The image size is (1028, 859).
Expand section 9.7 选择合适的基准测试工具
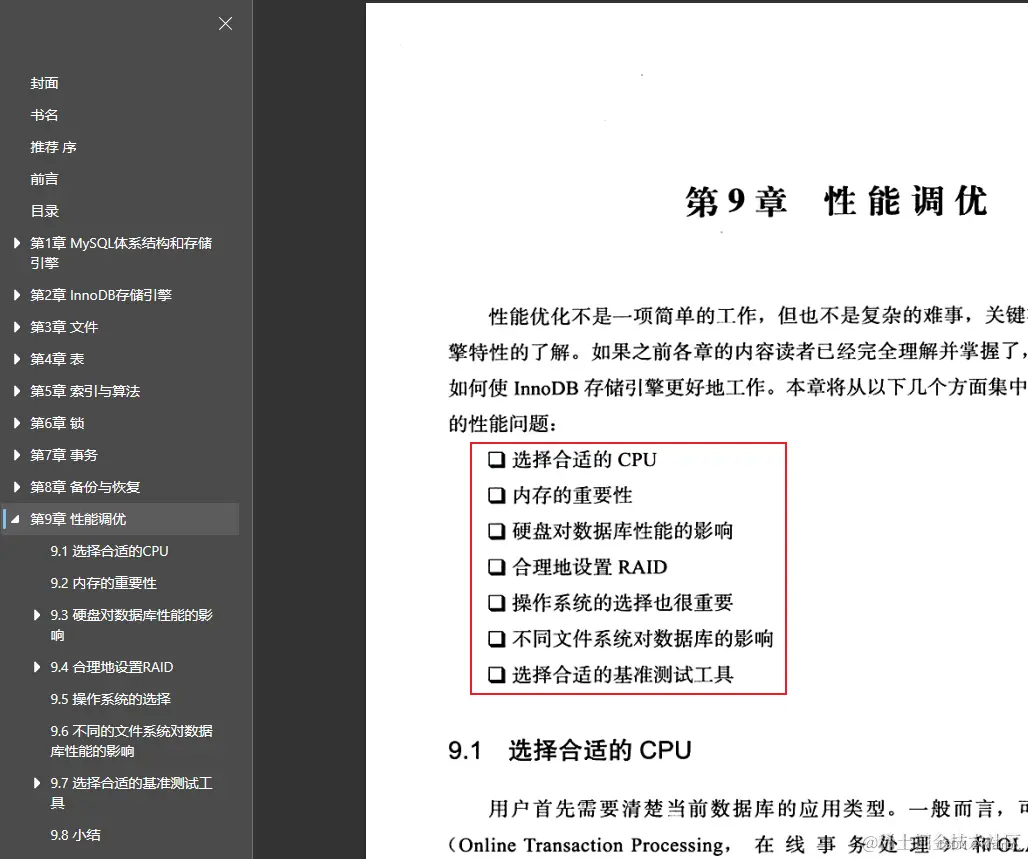click(x=37, y=783)
